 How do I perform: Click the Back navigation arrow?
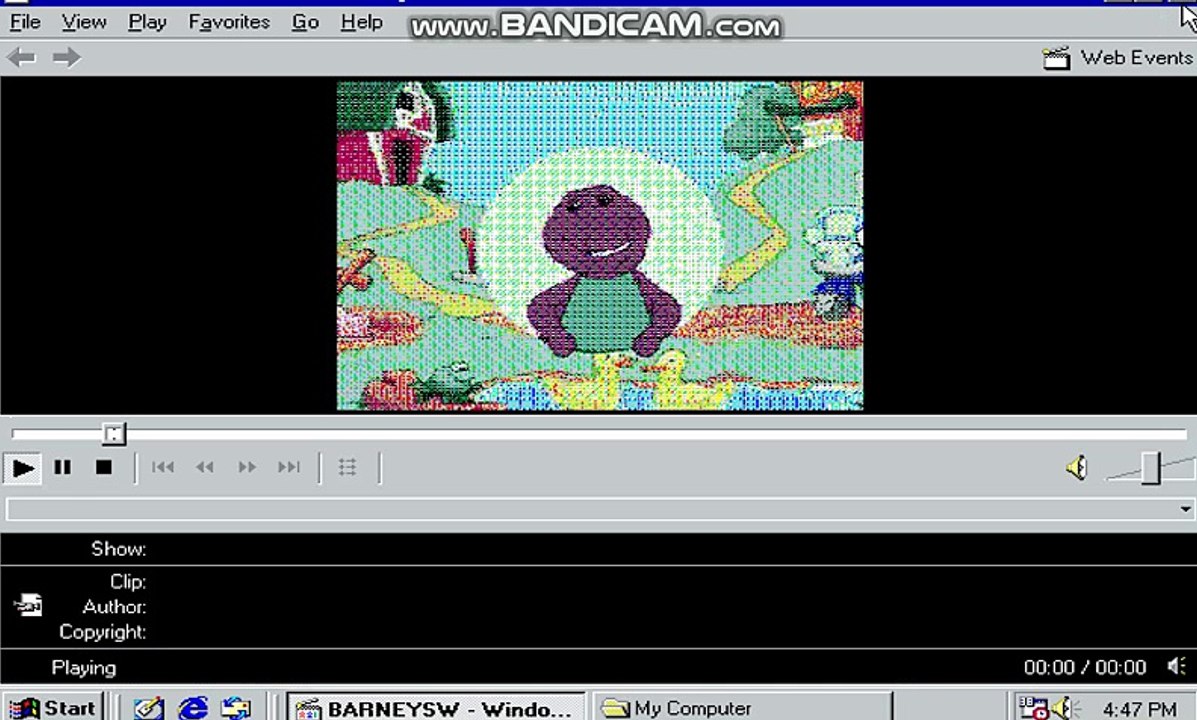tap(21, 57)
